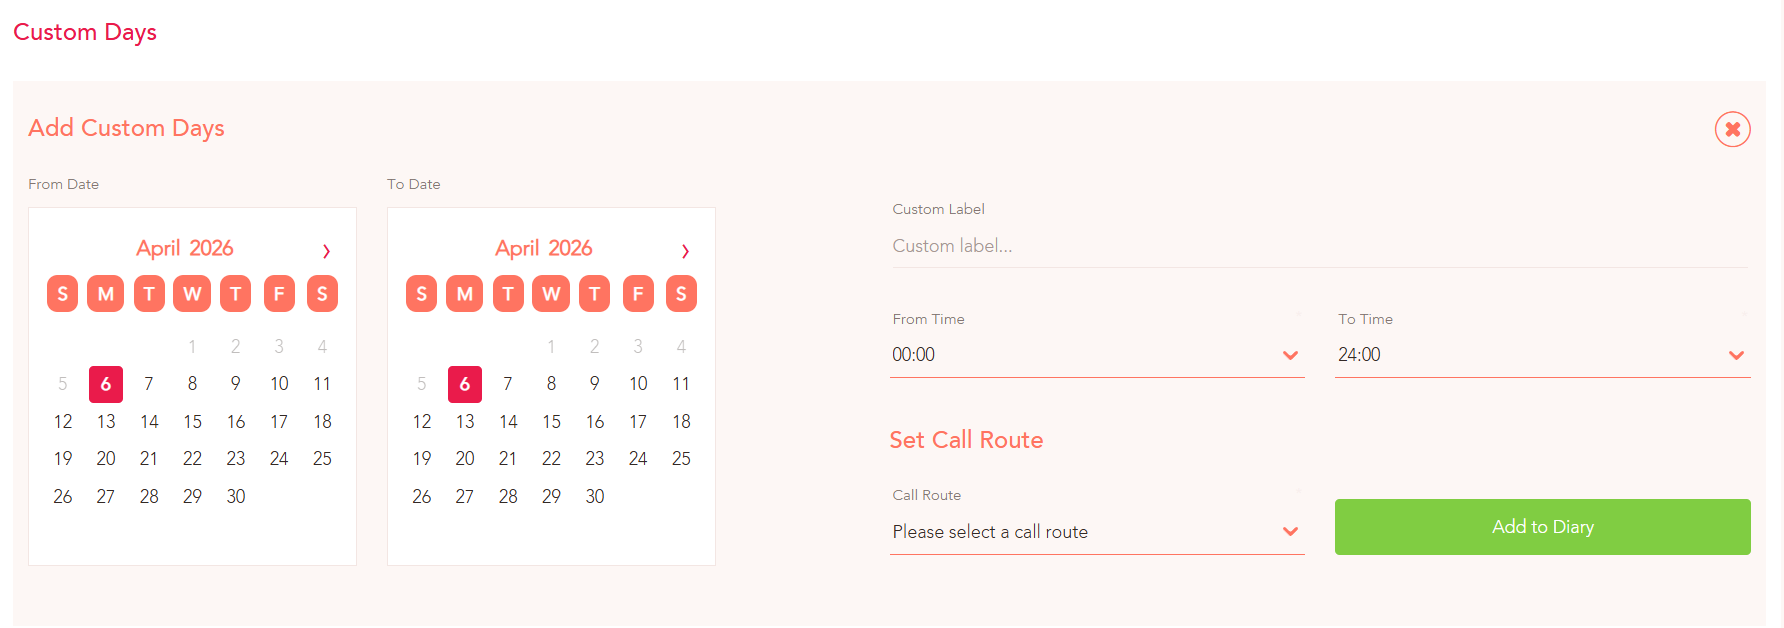The height and width of the screenshot is (628, 1784).
Task: Pick April 30 in To Date calendar
Action: [595, 497]
